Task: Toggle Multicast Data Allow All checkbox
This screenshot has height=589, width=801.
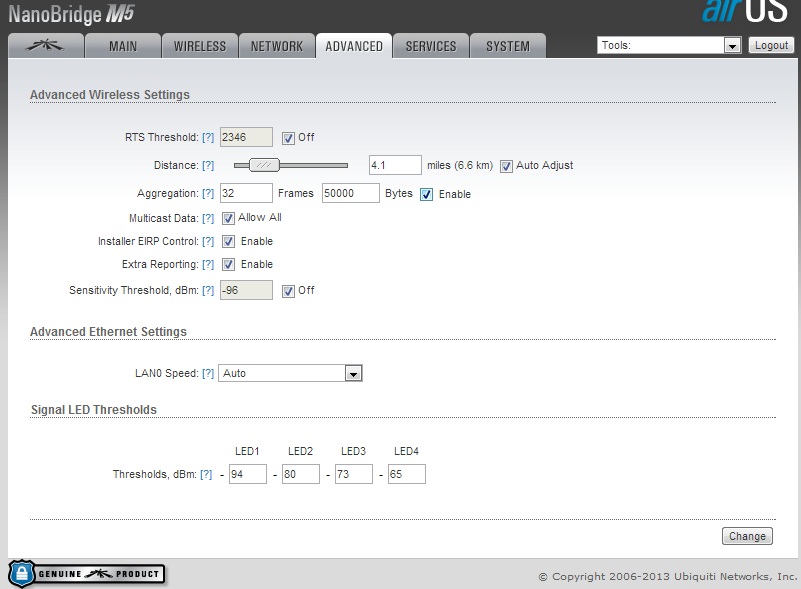Action: (x=228, y=218)
